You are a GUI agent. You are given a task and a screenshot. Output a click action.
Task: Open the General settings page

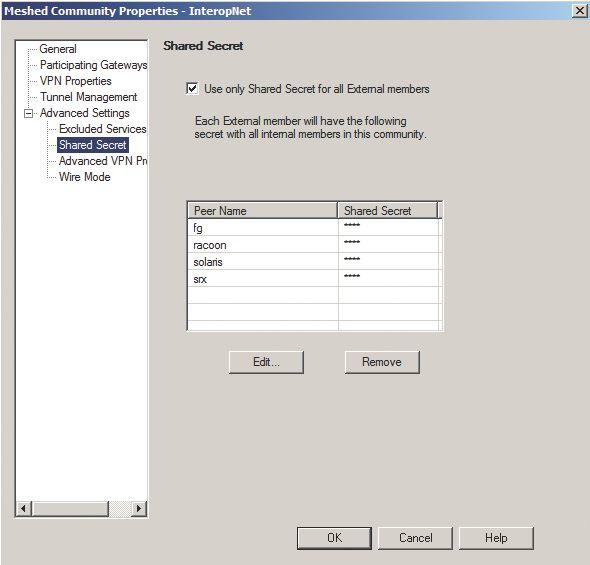tap(58, 49)
